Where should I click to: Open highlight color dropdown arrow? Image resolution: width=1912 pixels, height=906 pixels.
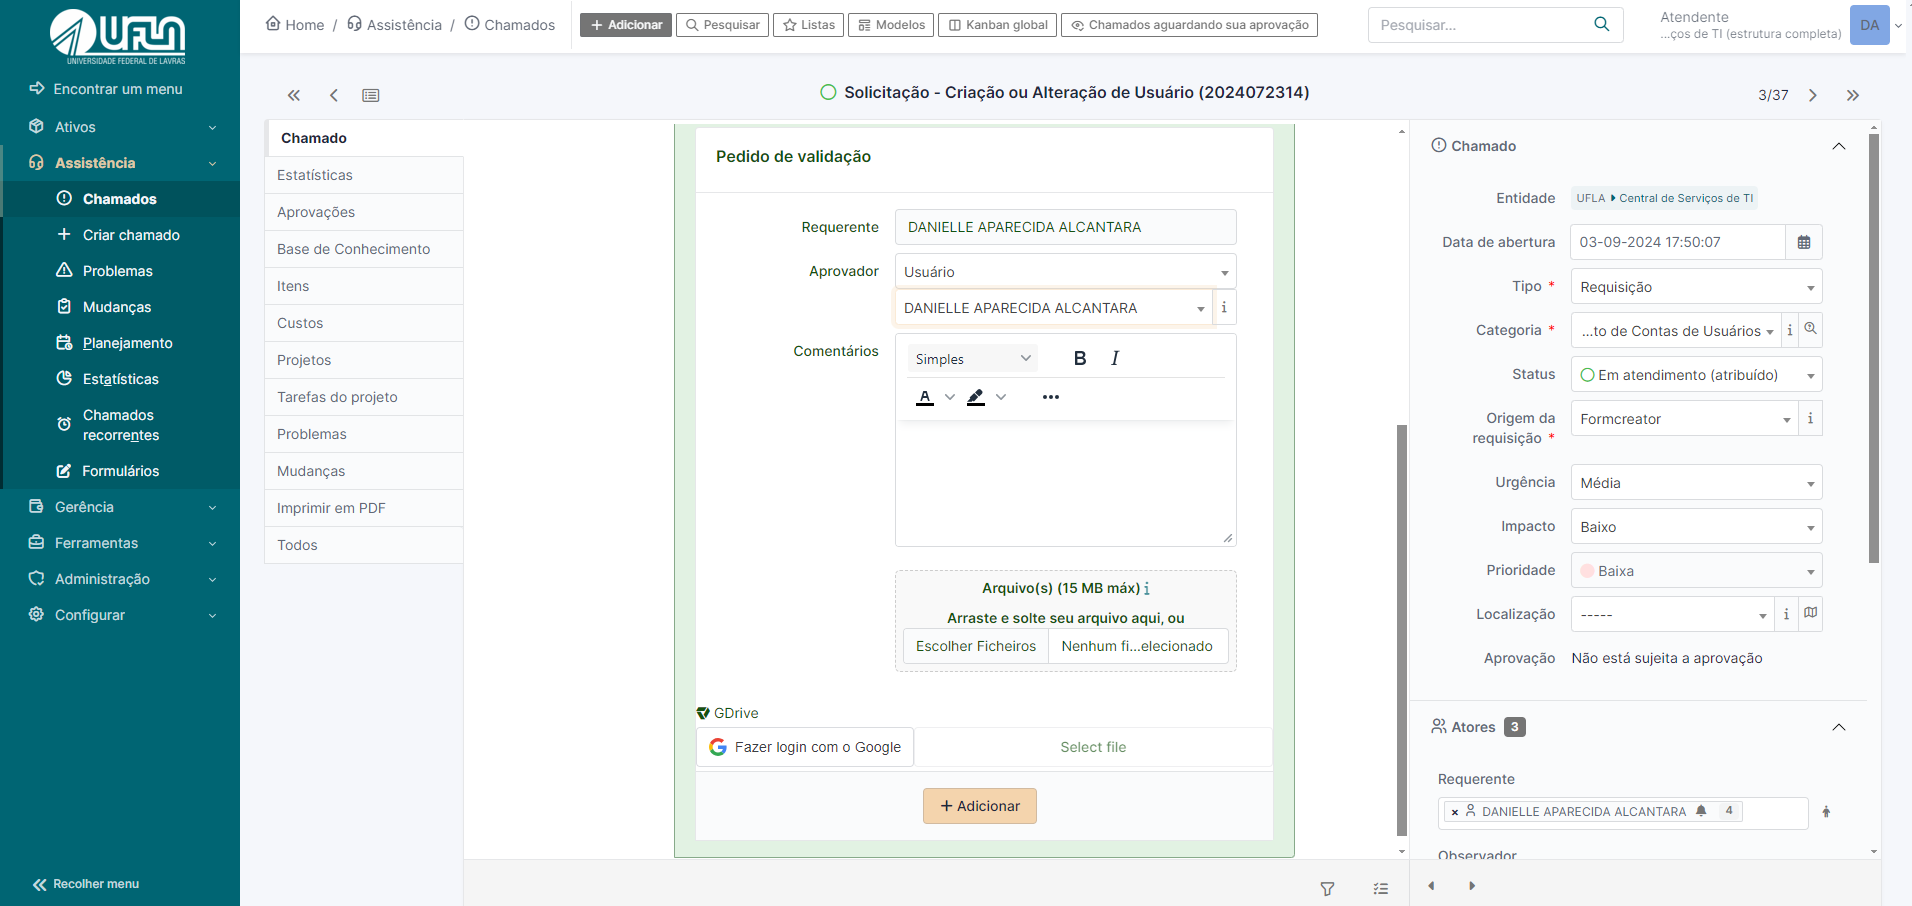(x=1001, y=397)
